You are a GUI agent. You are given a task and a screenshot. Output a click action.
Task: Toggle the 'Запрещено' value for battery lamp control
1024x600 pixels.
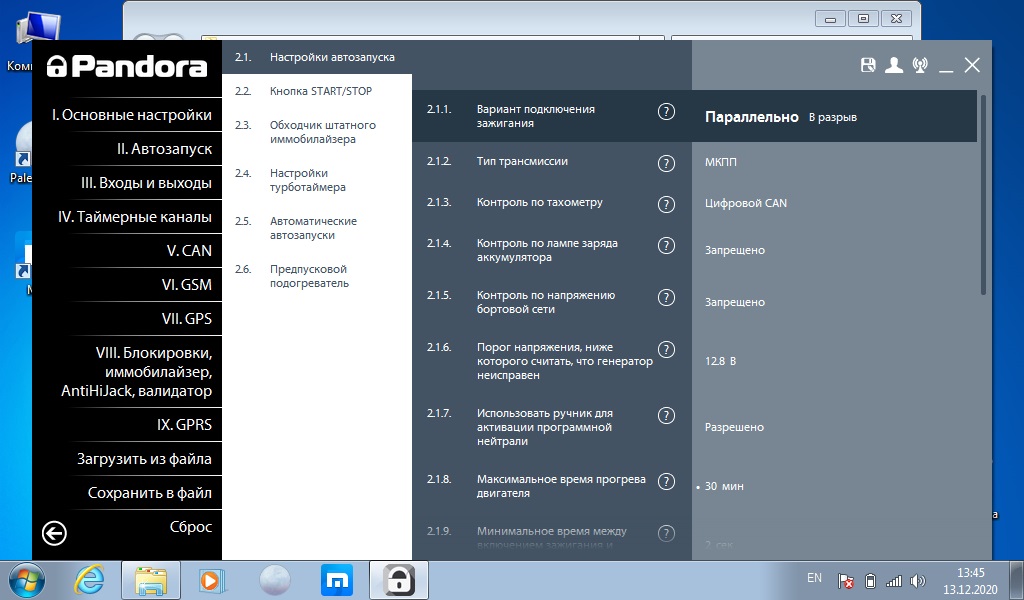[x=734, y=251]
